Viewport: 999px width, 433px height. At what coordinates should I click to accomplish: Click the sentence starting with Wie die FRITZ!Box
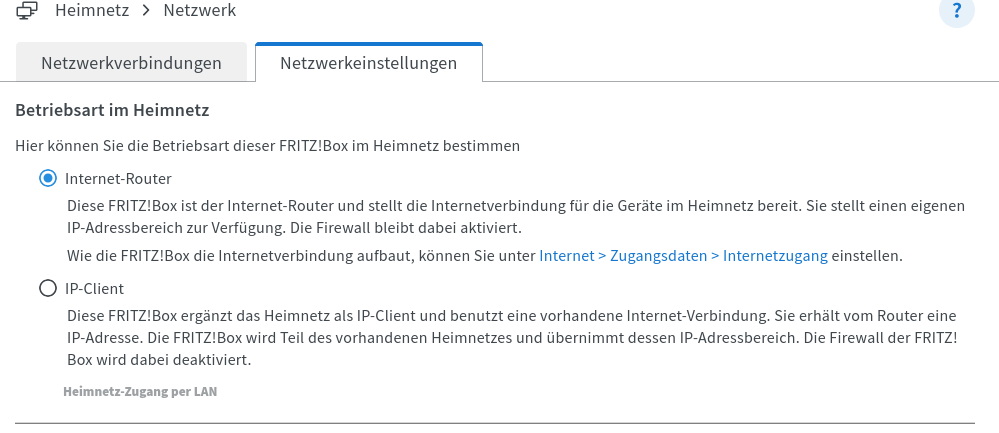[301, 255]
